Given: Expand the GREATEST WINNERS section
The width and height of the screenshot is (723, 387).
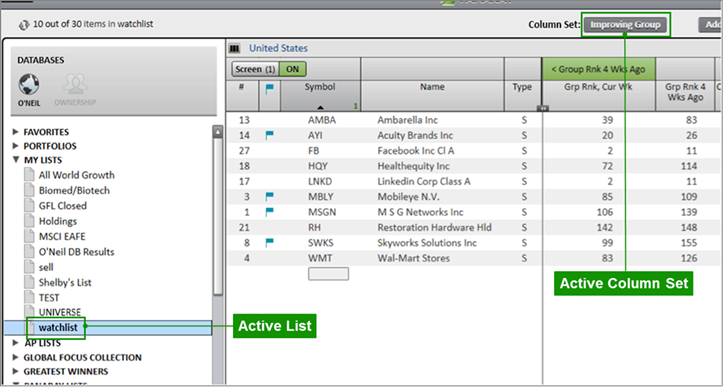Looking at the screenshot, I should [16, 371].
